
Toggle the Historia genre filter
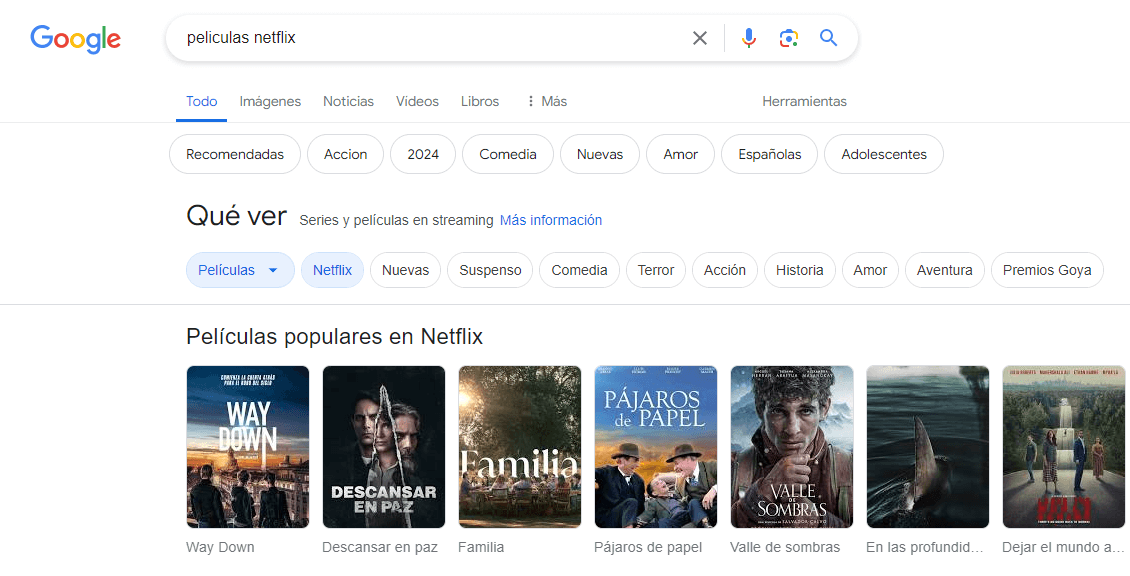point(799,270)
